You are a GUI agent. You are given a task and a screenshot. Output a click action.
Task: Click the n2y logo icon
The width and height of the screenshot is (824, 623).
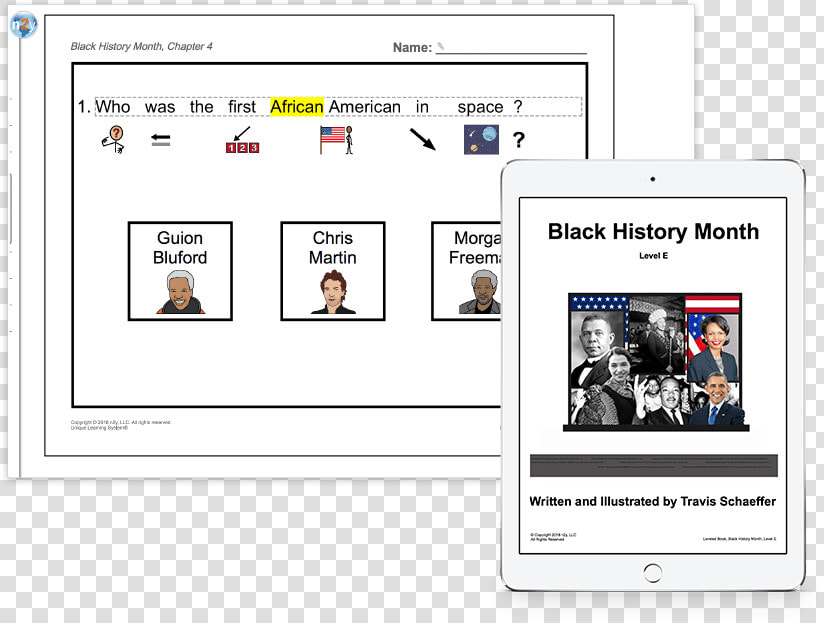24,24
